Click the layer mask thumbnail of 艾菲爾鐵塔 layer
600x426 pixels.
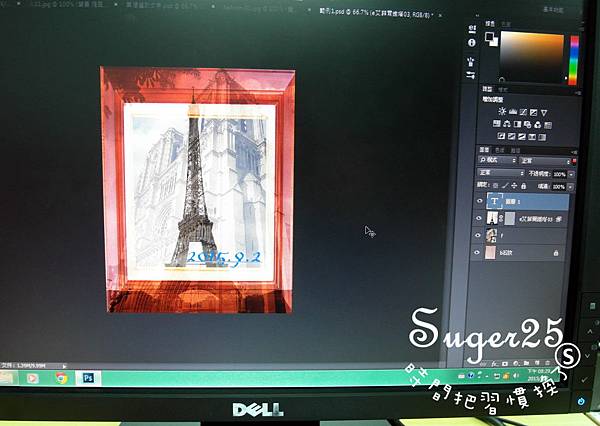tap(509, 219)
